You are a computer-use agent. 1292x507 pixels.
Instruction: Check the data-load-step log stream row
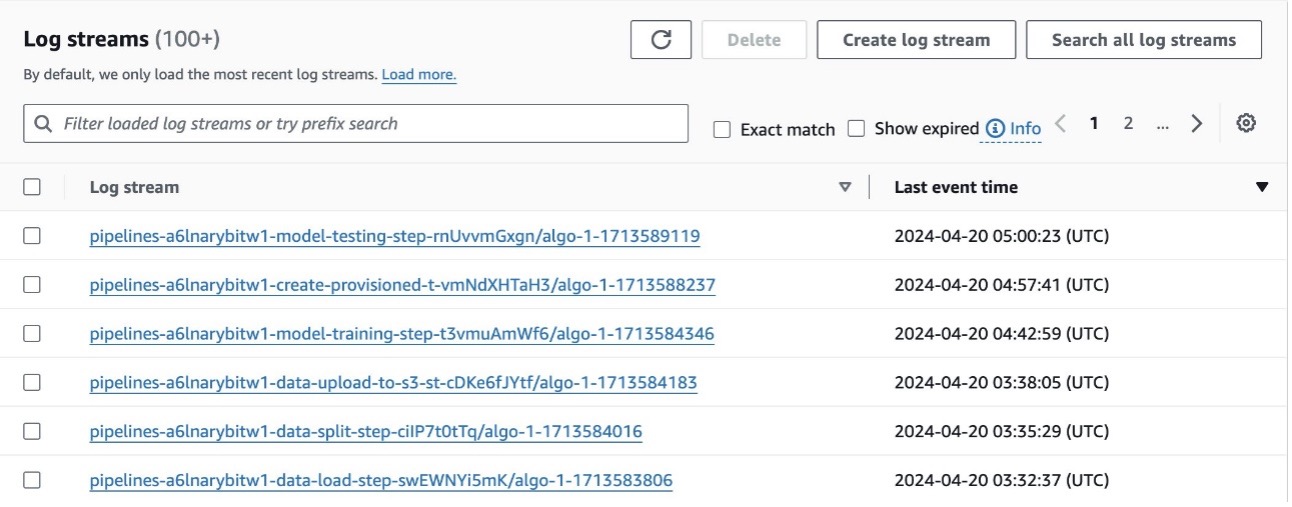click(32, 480)
